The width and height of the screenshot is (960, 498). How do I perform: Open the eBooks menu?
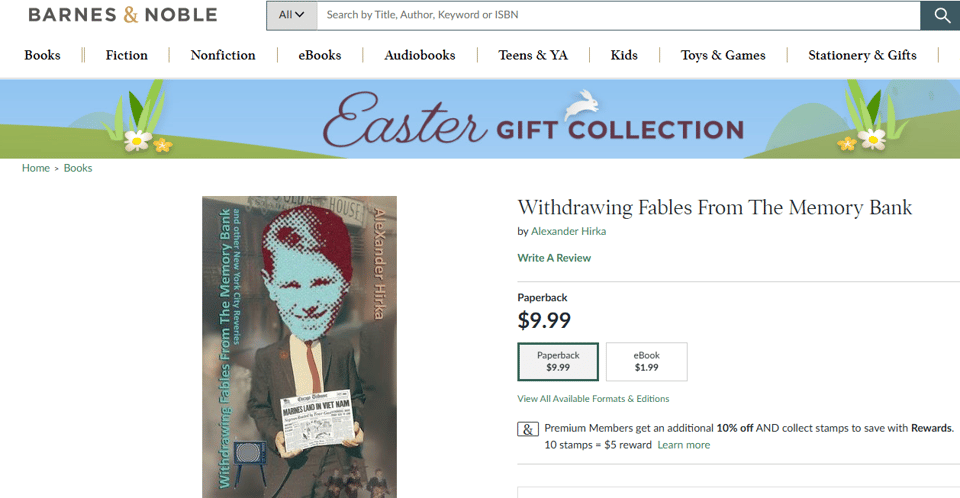320,55
